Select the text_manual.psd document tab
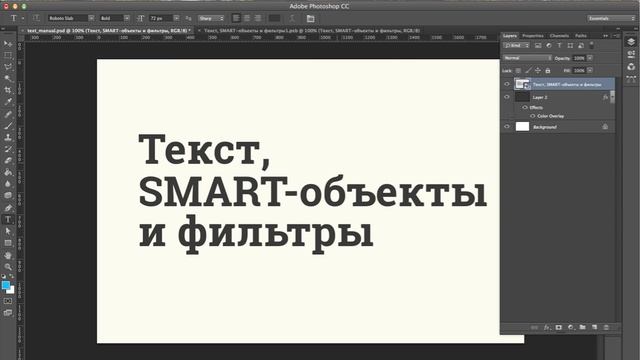This screenshot has width=640, height=360. coord(109,31)
